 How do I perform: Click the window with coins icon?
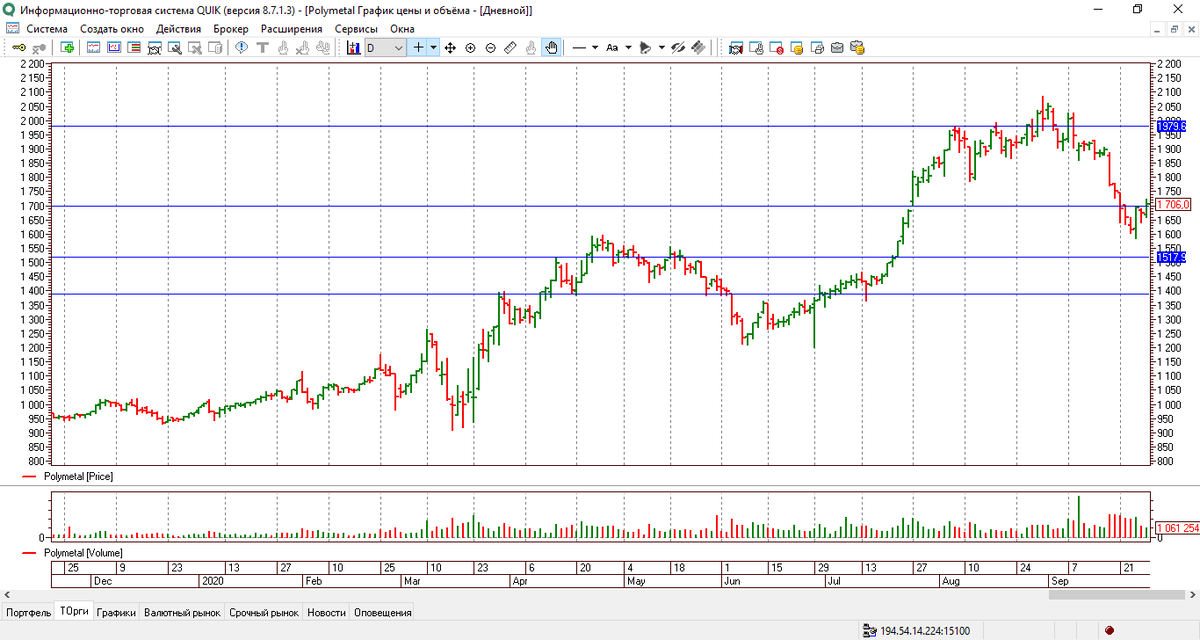click(797, 47)
